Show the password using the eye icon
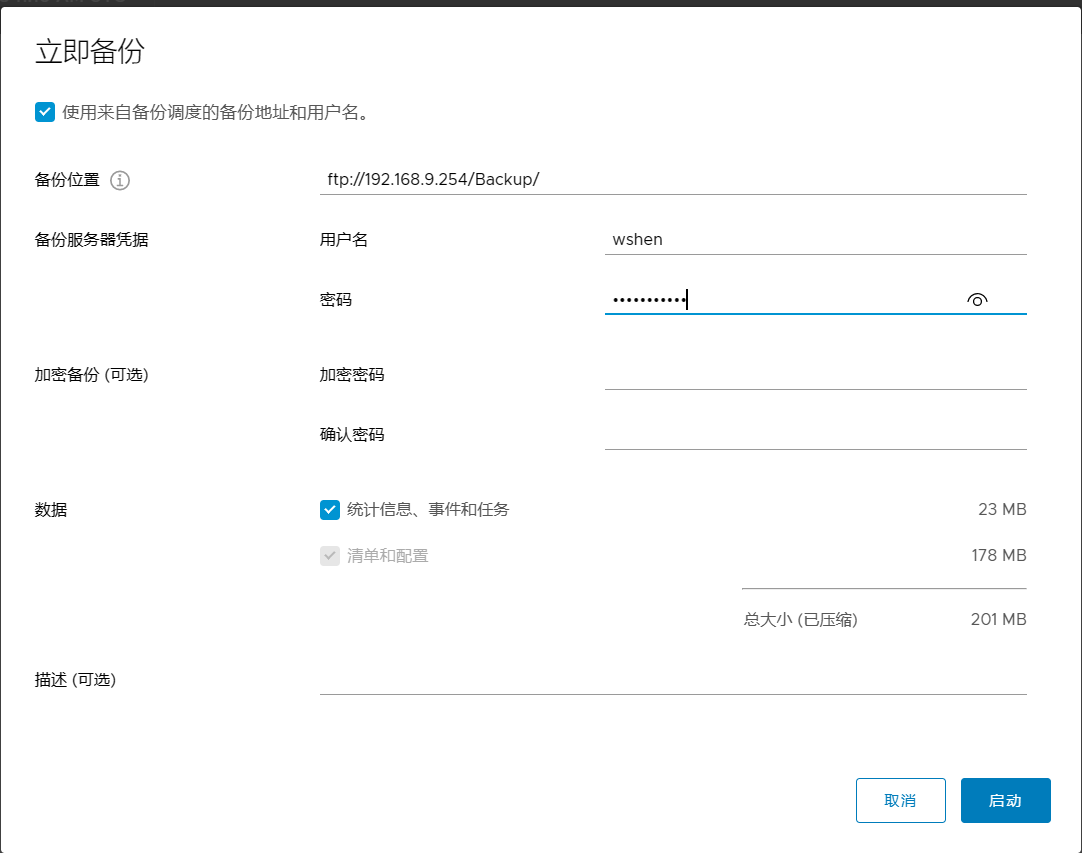 point(977,298)
